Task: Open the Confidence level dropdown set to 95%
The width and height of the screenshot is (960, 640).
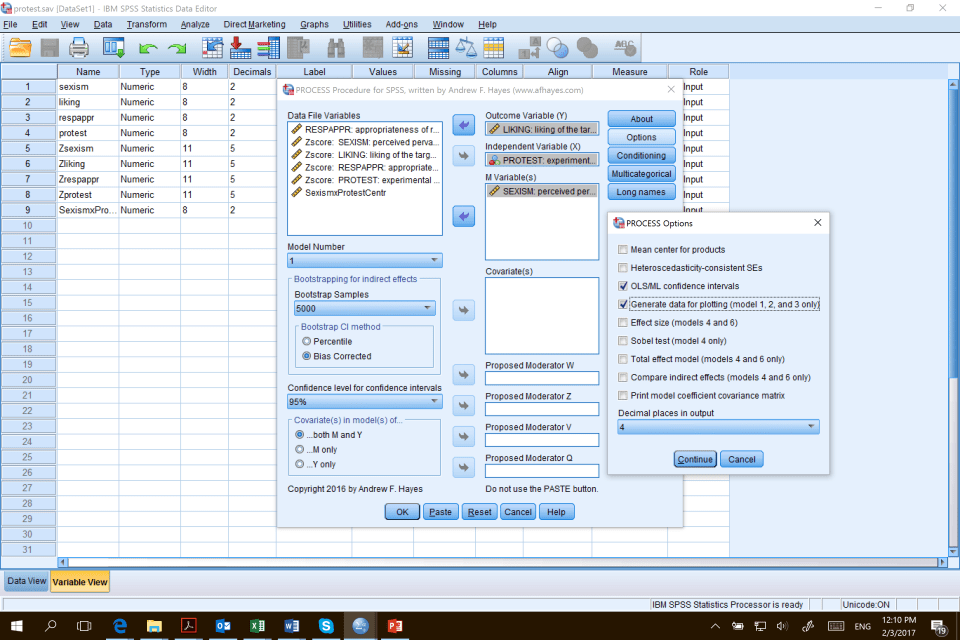Action: pos(364,400)
